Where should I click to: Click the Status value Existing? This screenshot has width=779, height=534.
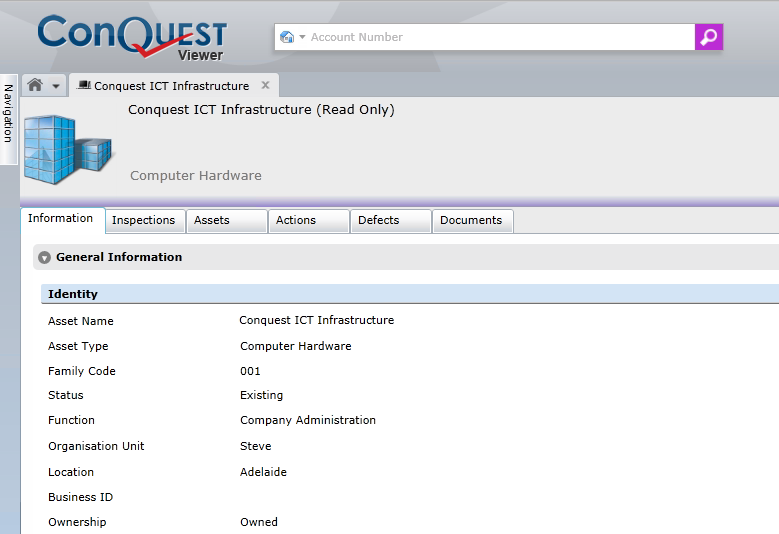(261, 395)
